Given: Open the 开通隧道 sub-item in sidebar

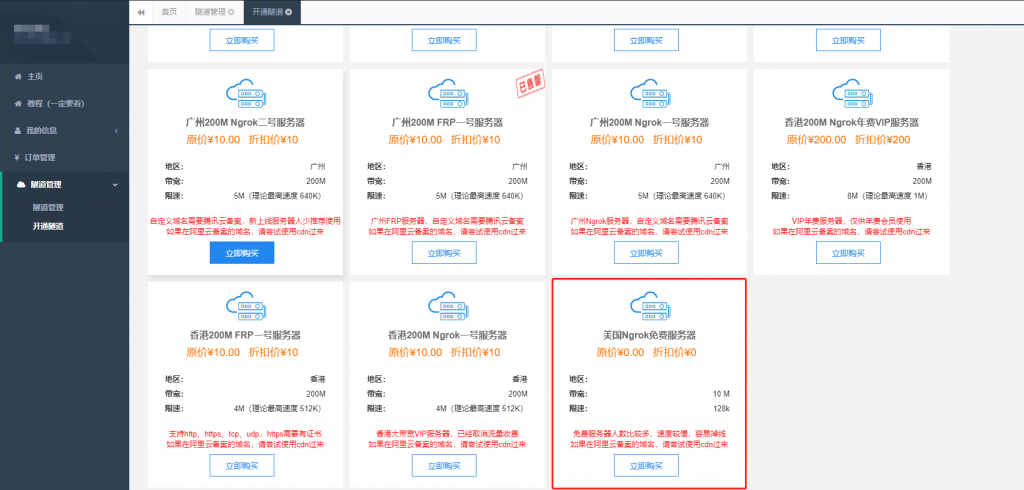Looking at the screenshot, I should 48,227.
